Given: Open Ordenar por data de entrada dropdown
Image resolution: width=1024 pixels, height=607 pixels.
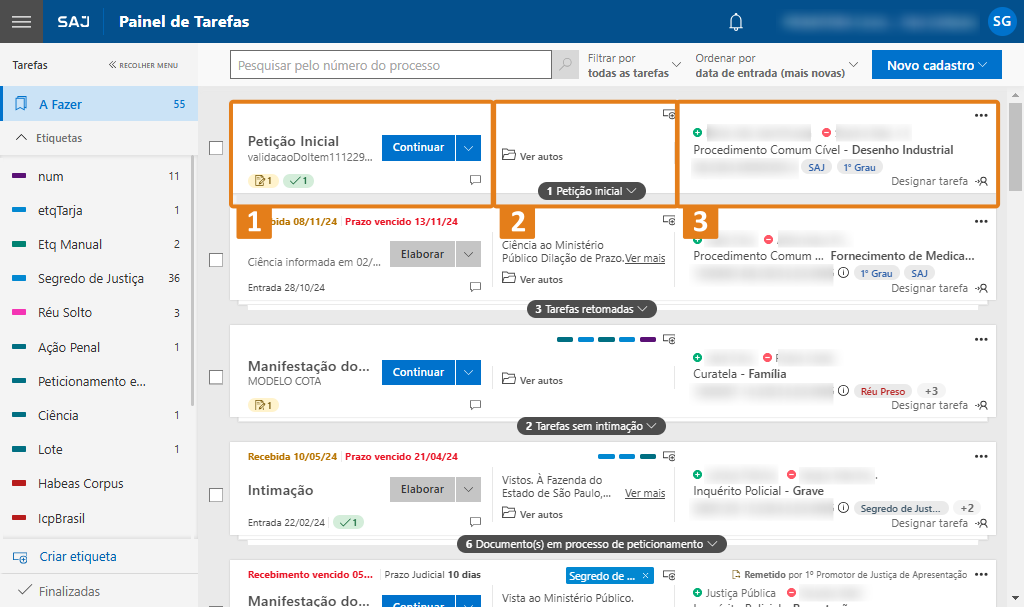Looking at the screenshot, I should (x=776, y=66).
